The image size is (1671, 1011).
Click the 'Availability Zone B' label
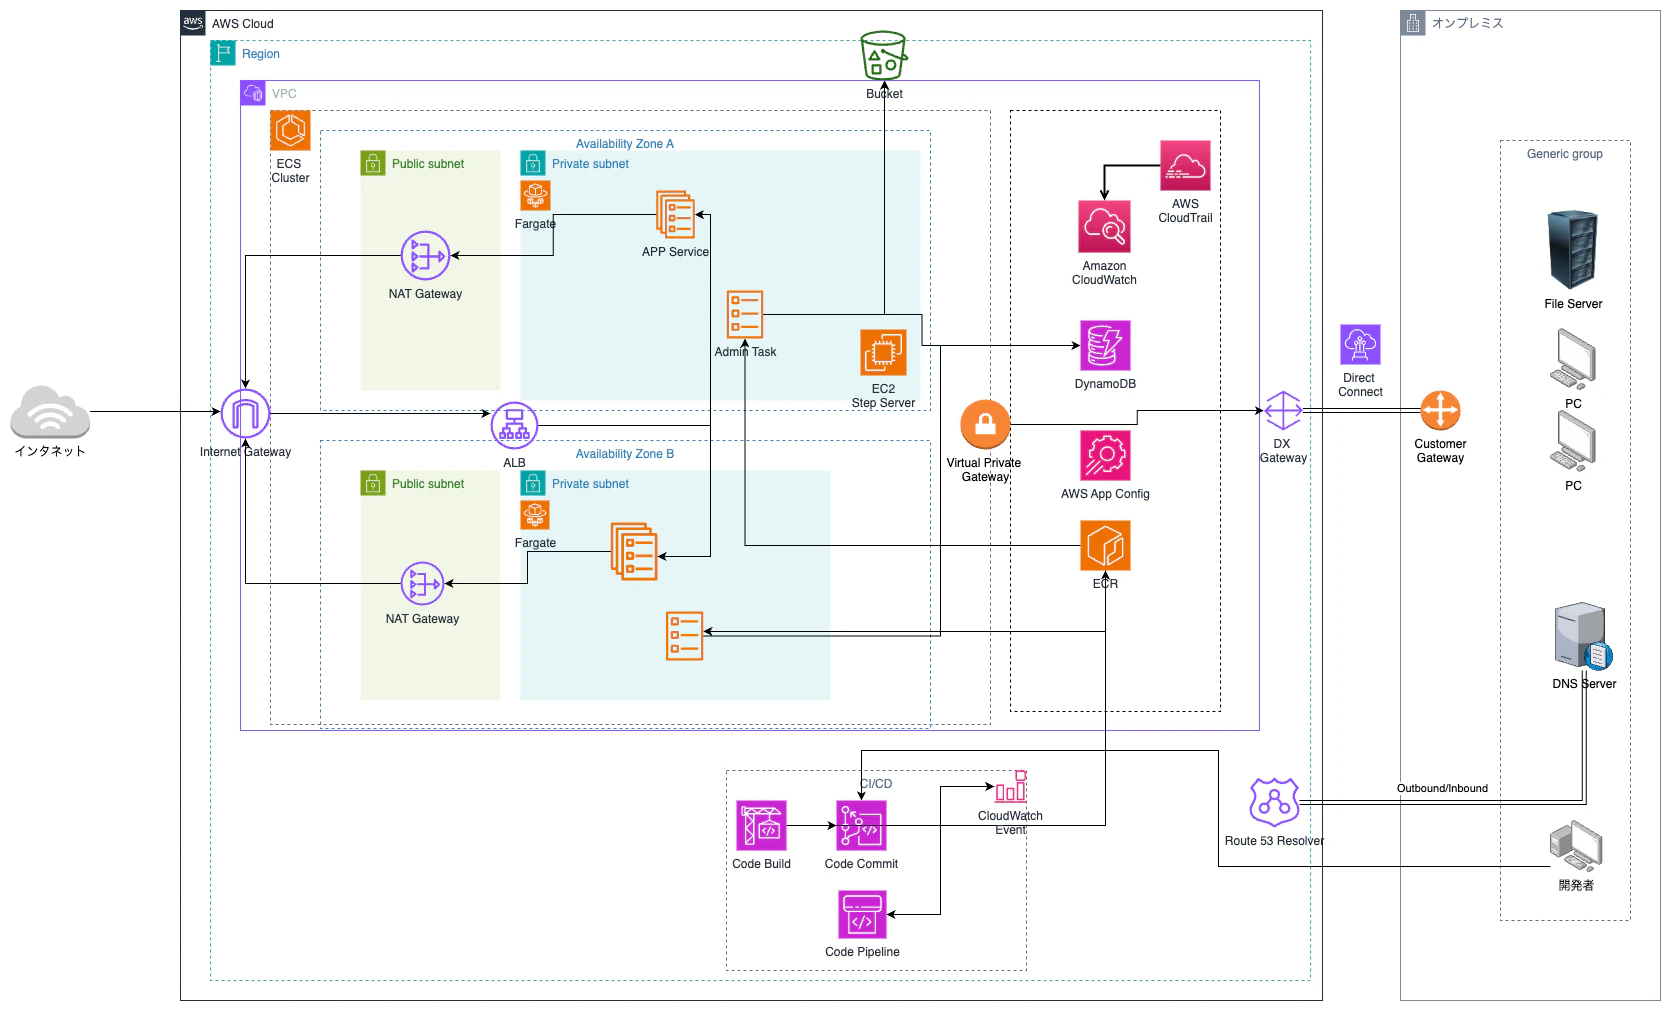coord(625,454)
